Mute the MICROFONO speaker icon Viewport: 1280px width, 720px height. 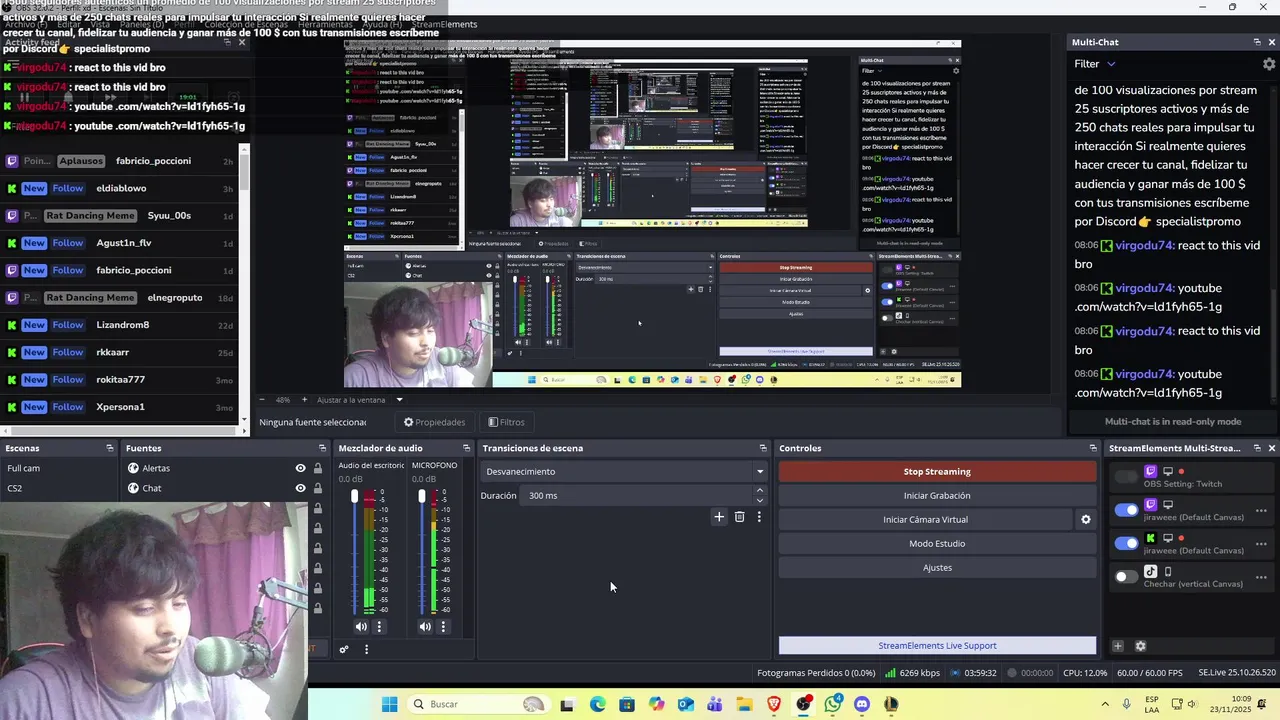point(425,627)
